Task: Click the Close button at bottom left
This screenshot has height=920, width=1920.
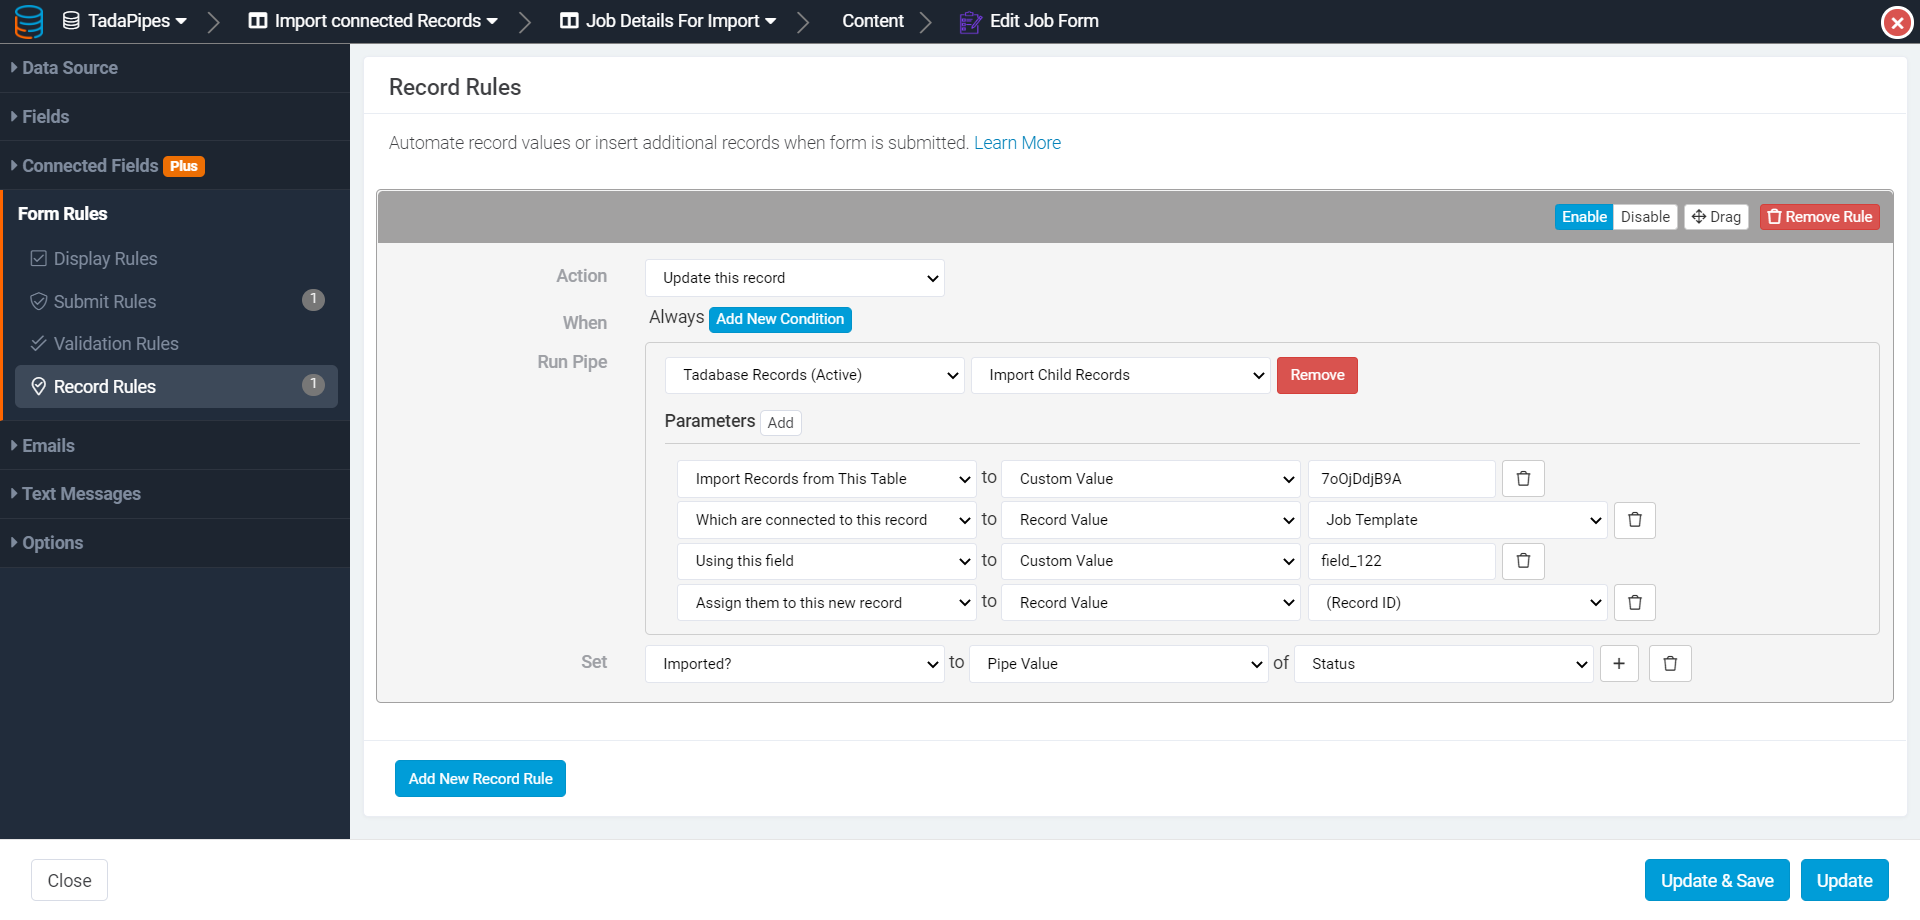Action: point(69,880)
